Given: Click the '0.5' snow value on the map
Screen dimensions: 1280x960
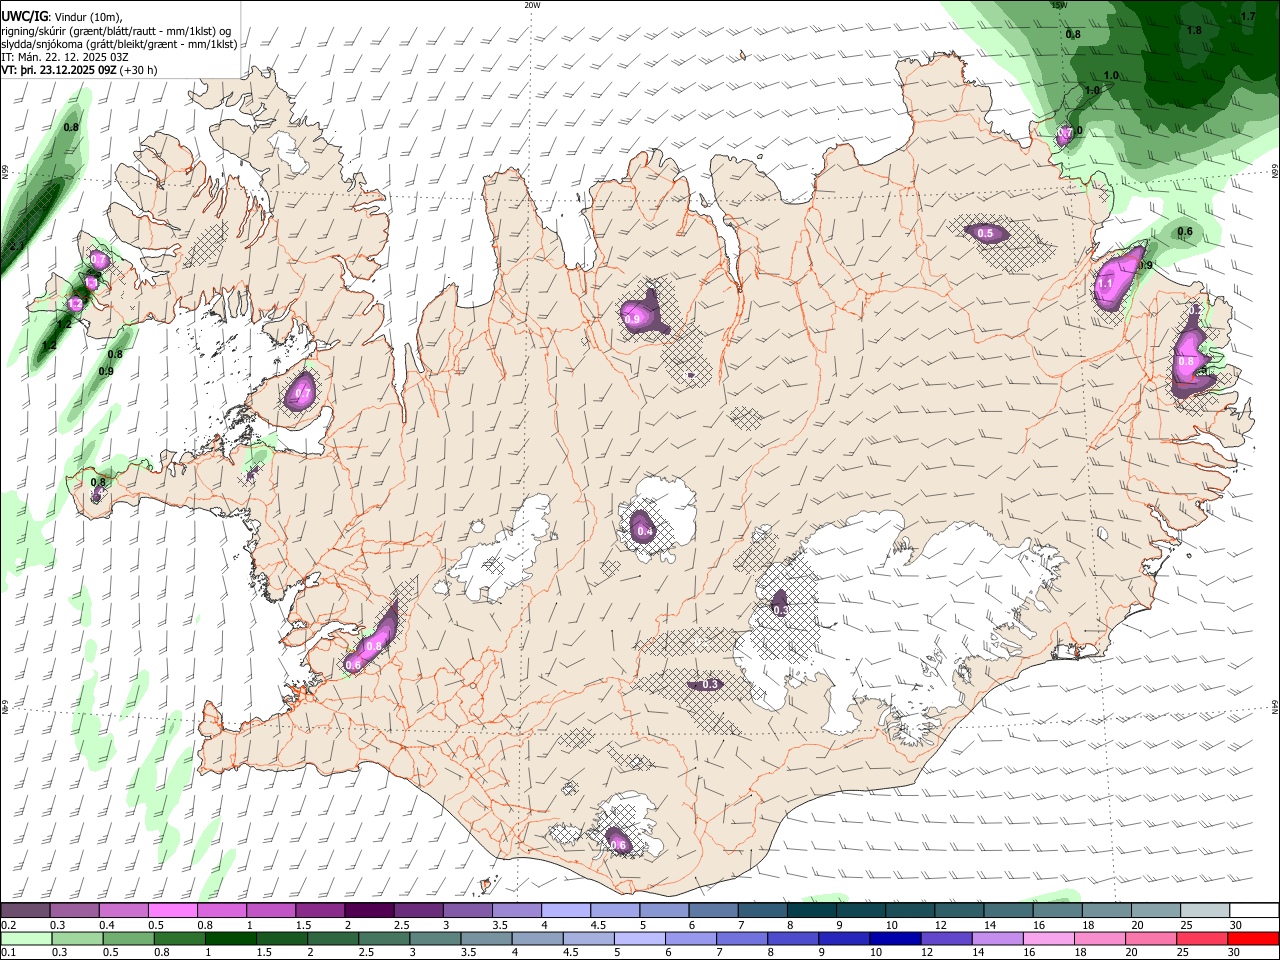Looking at the screenshot, I should (x=985, y=234).
